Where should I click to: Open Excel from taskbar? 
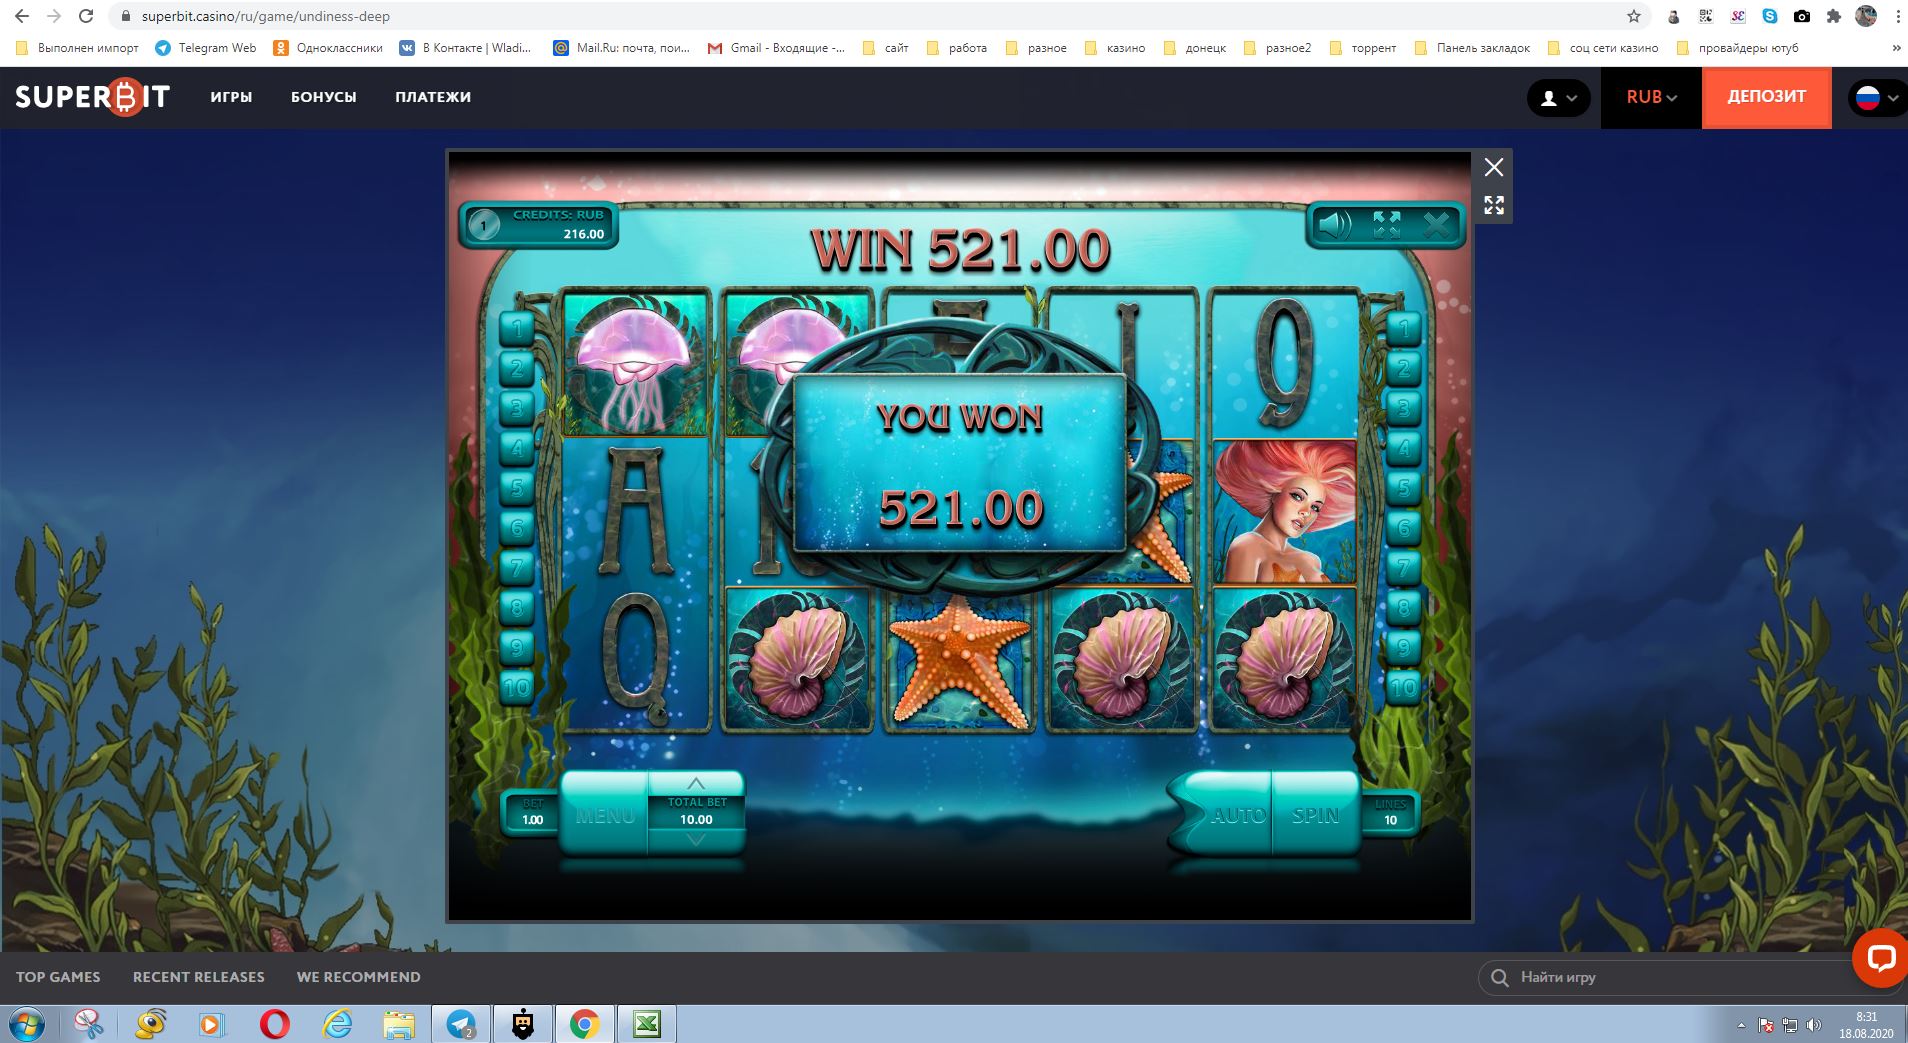click(x=647, y=1025)
